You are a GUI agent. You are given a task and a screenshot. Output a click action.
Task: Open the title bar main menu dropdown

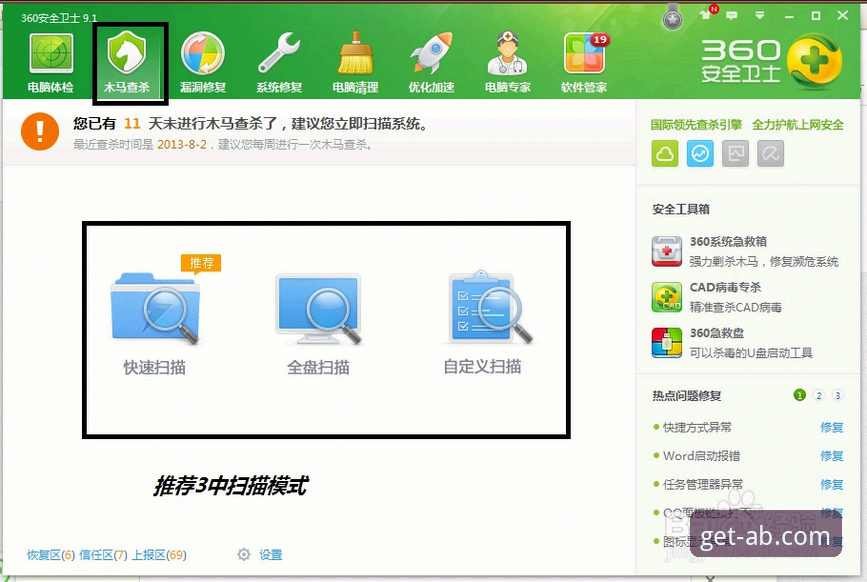pyautogui.click(x=760, y=15)
